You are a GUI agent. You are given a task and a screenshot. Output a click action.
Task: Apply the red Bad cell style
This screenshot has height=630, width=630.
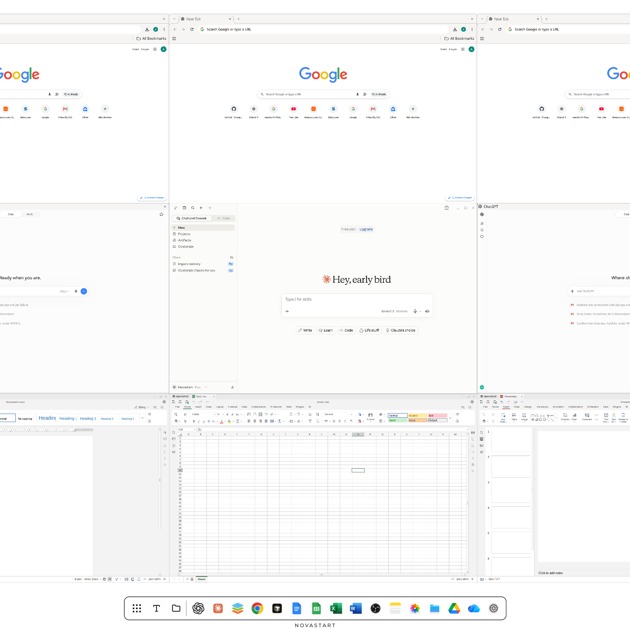[x=438, y=415]
